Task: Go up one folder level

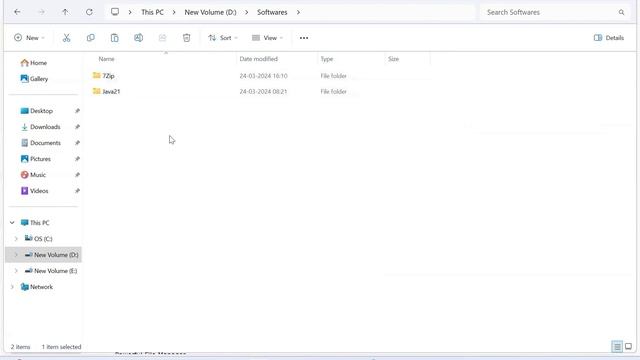Action: tap(65, 12)
